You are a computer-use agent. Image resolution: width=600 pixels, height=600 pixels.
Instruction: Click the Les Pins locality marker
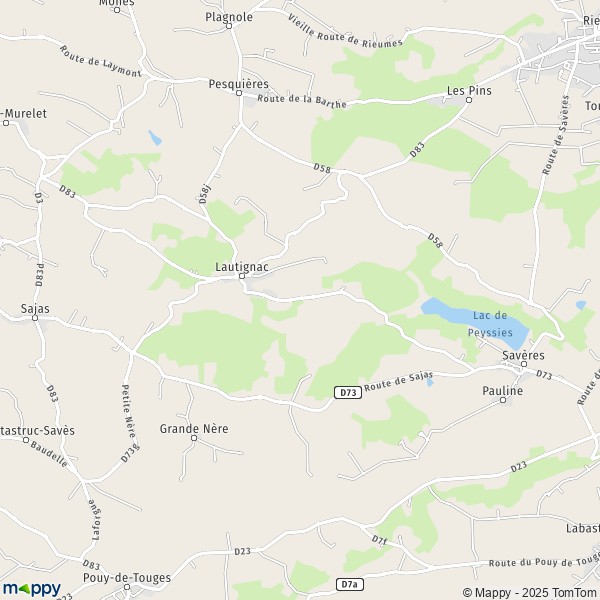coord(469,100)
